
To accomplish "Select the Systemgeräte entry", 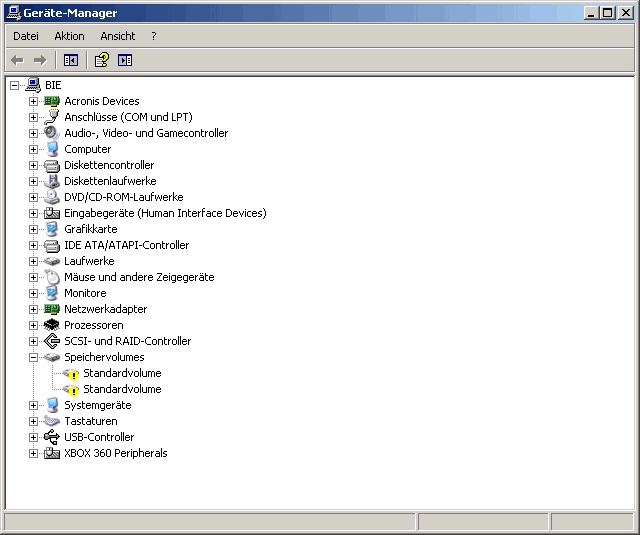I will [98, 405].
